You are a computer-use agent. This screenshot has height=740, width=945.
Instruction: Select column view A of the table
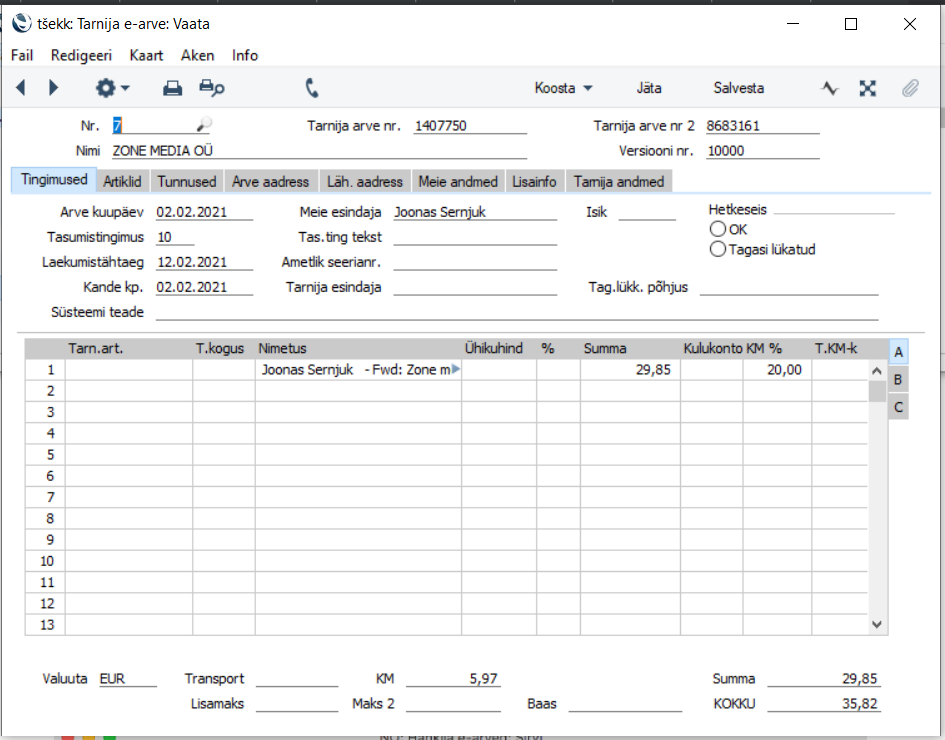[898, 352]
